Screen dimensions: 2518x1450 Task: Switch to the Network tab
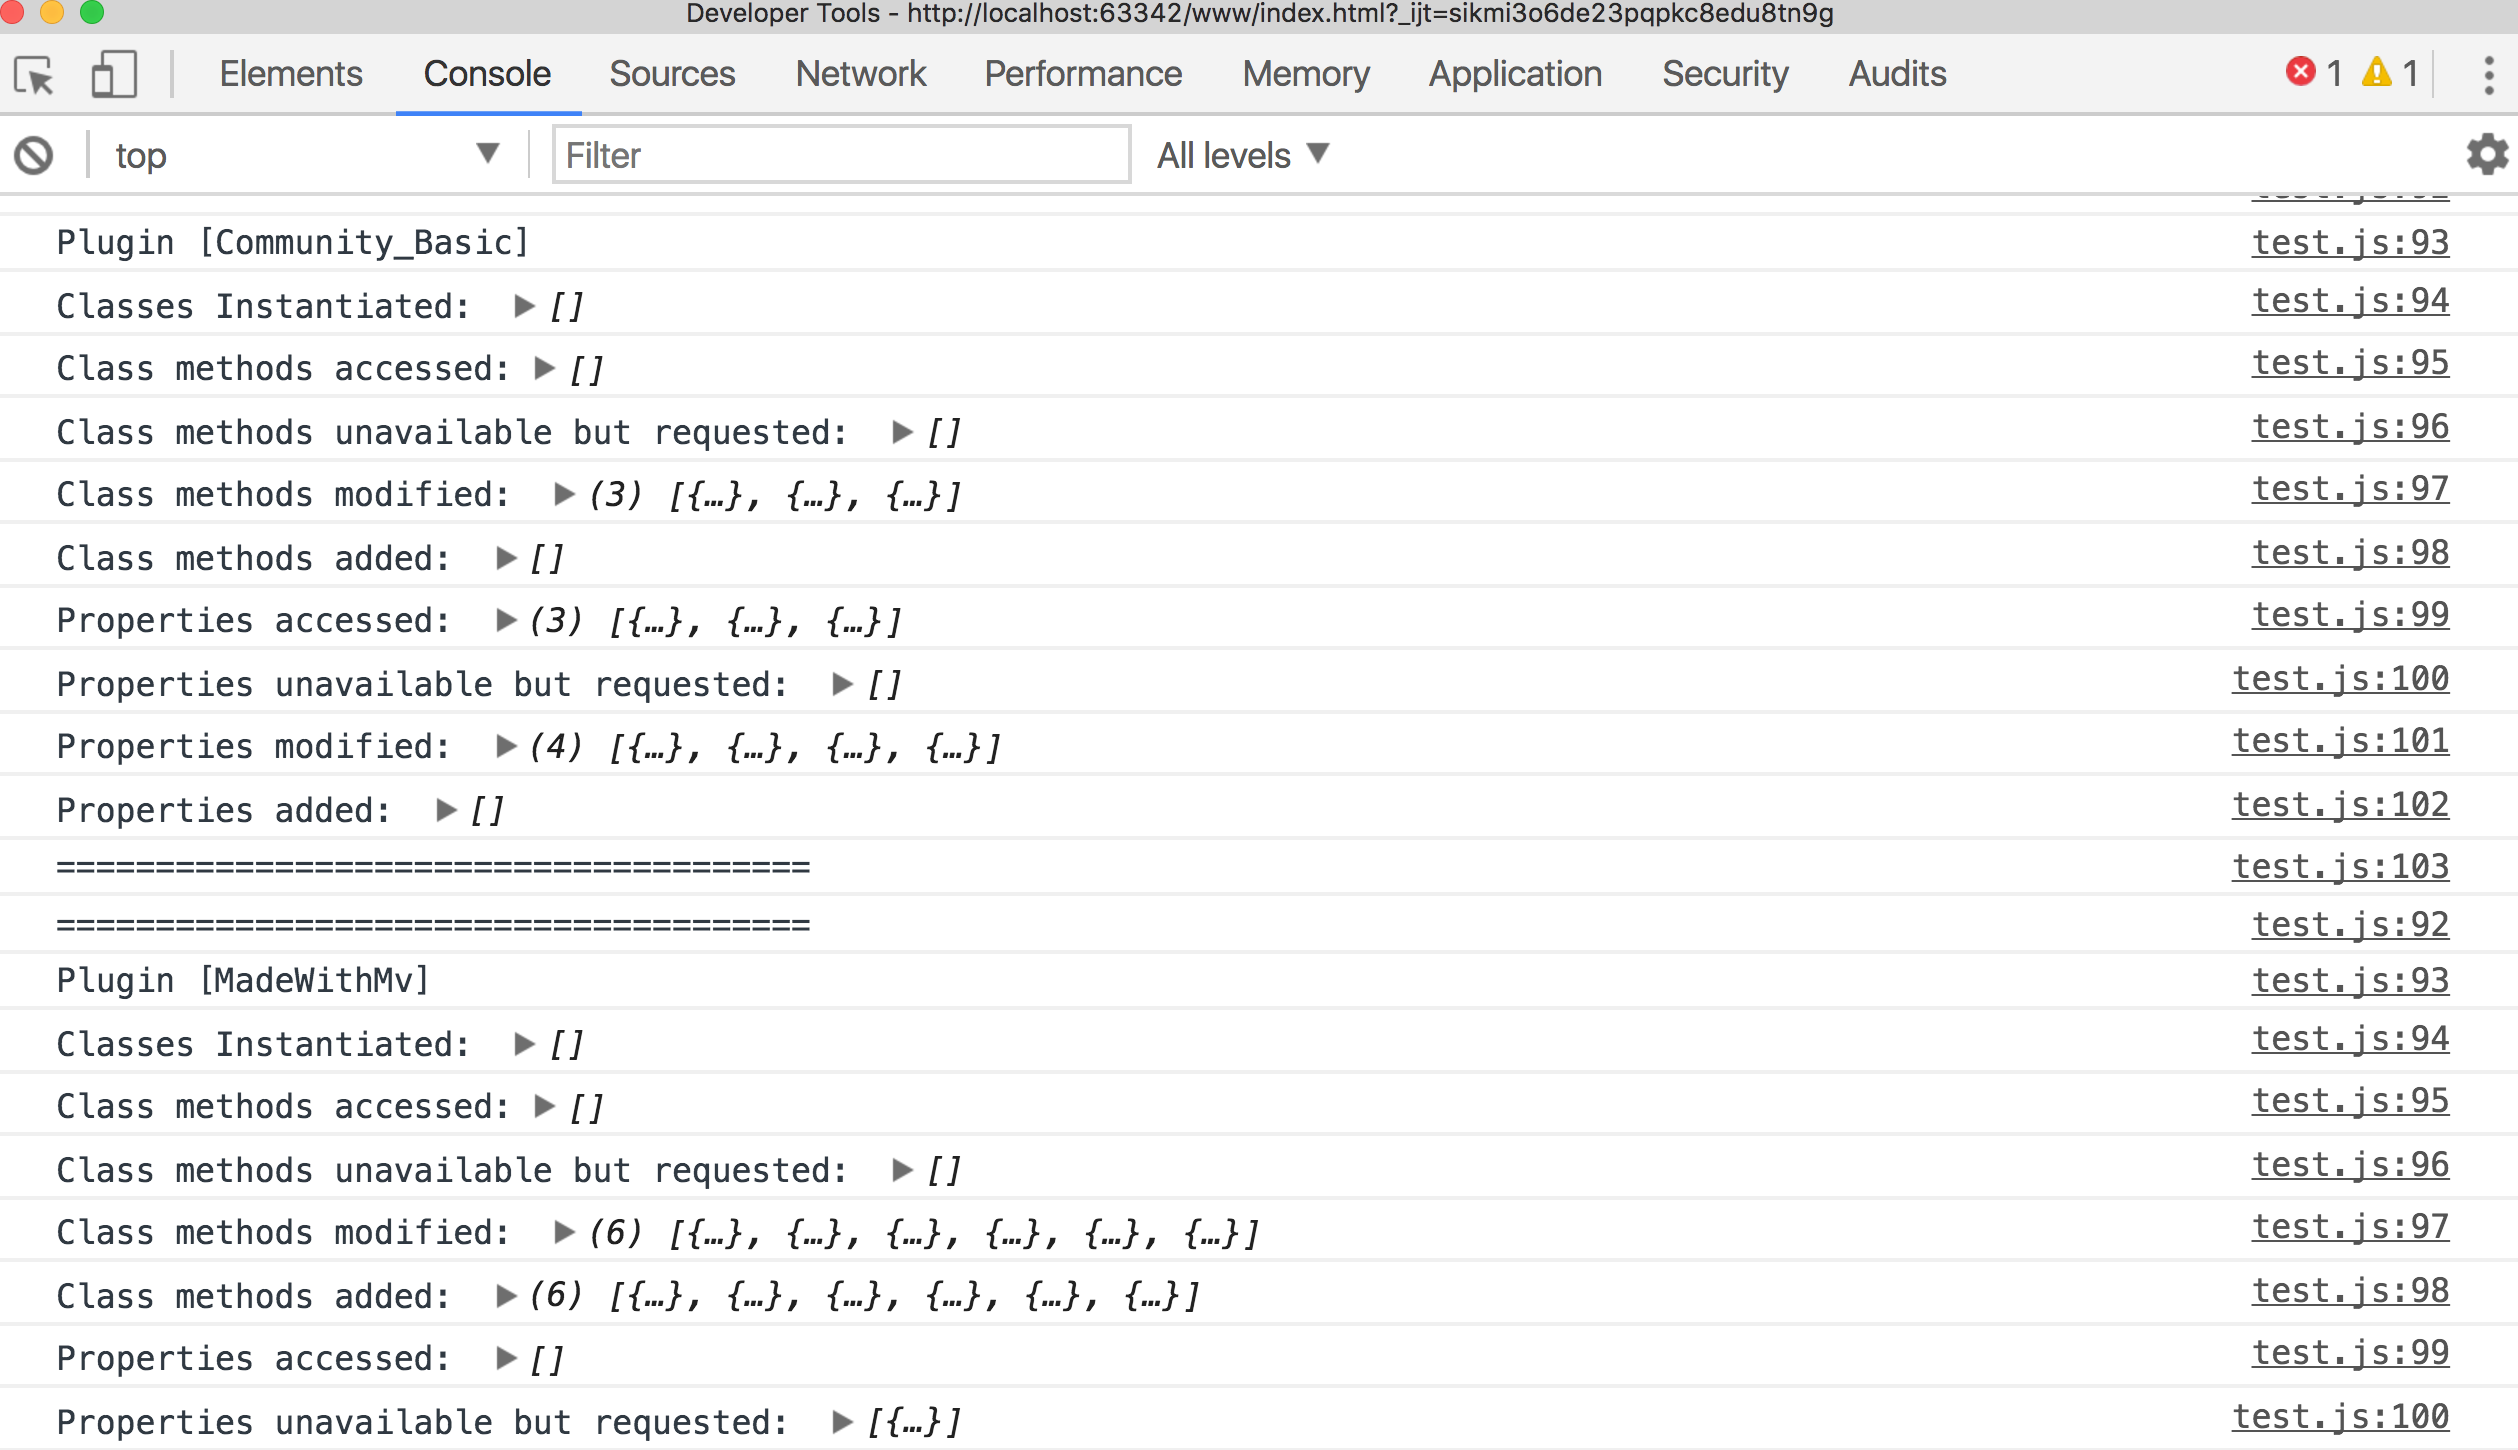tap(860, 73)
